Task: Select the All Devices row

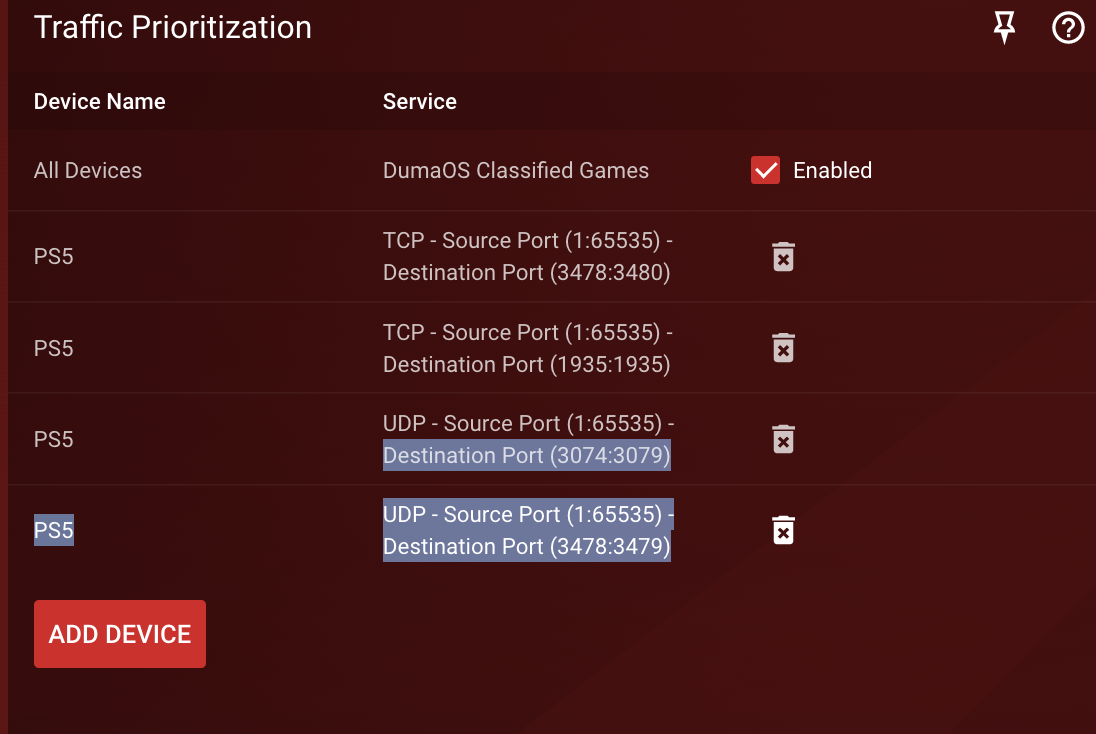Action: click(88, 170)
